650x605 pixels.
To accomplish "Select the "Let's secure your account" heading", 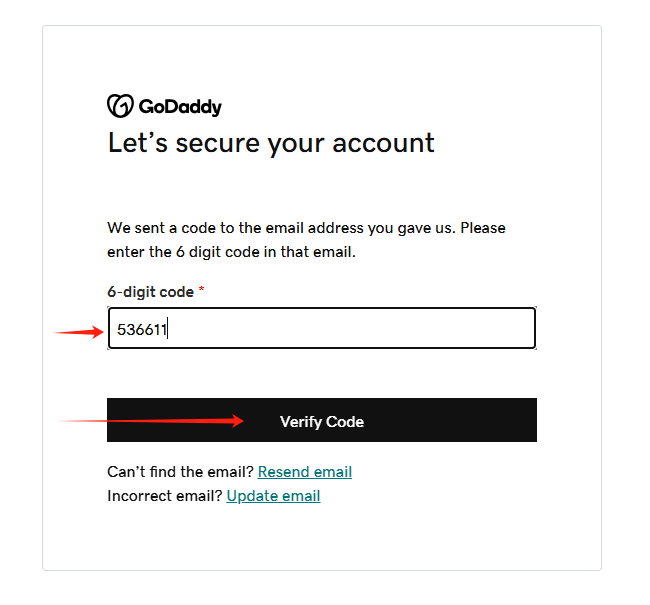I will coord(271,143).
